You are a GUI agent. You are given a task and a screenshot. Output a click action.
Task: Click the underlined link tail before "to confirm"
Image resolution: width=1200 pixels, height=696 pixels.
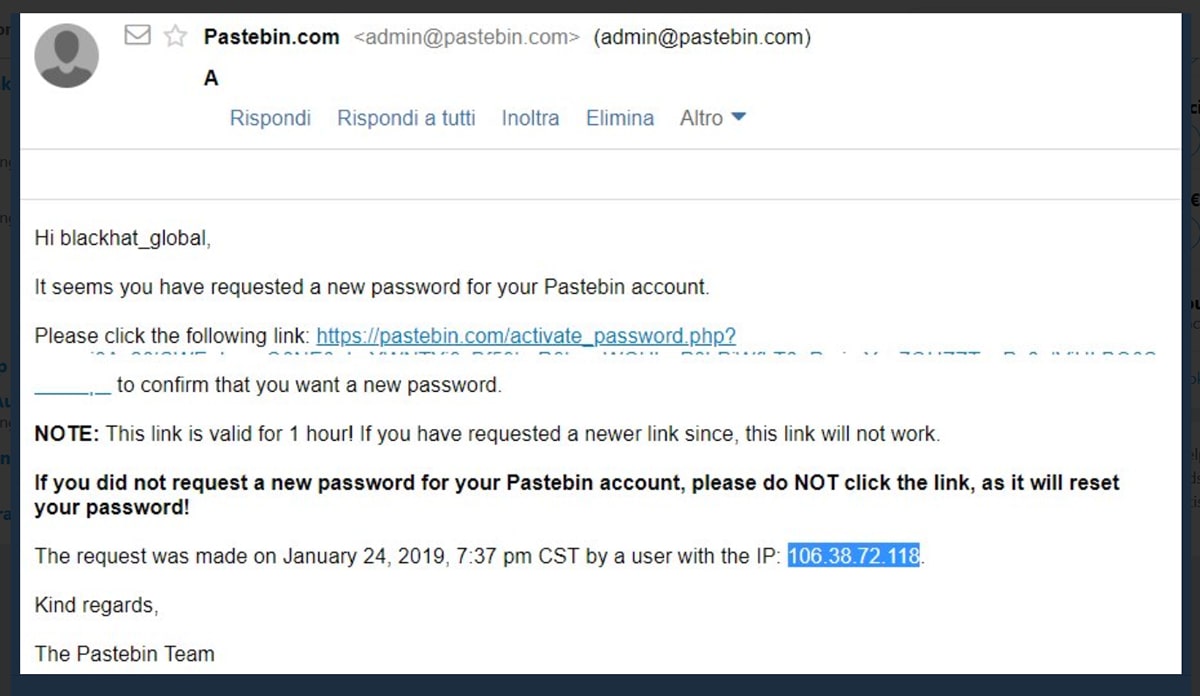(x=72, y=387)
